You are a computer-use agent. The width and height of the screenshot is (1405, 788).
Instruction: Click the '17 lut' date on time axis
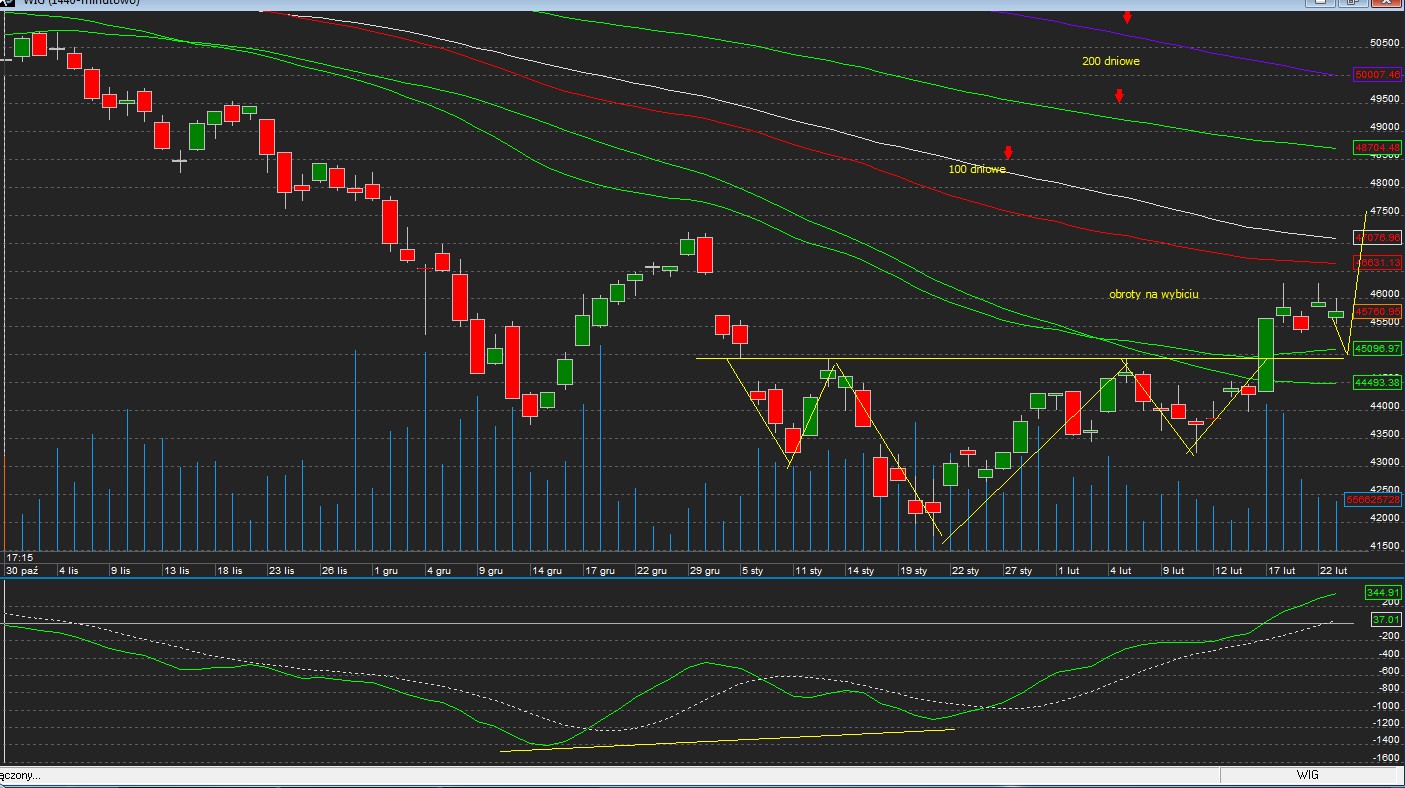tap(1281, 570)
